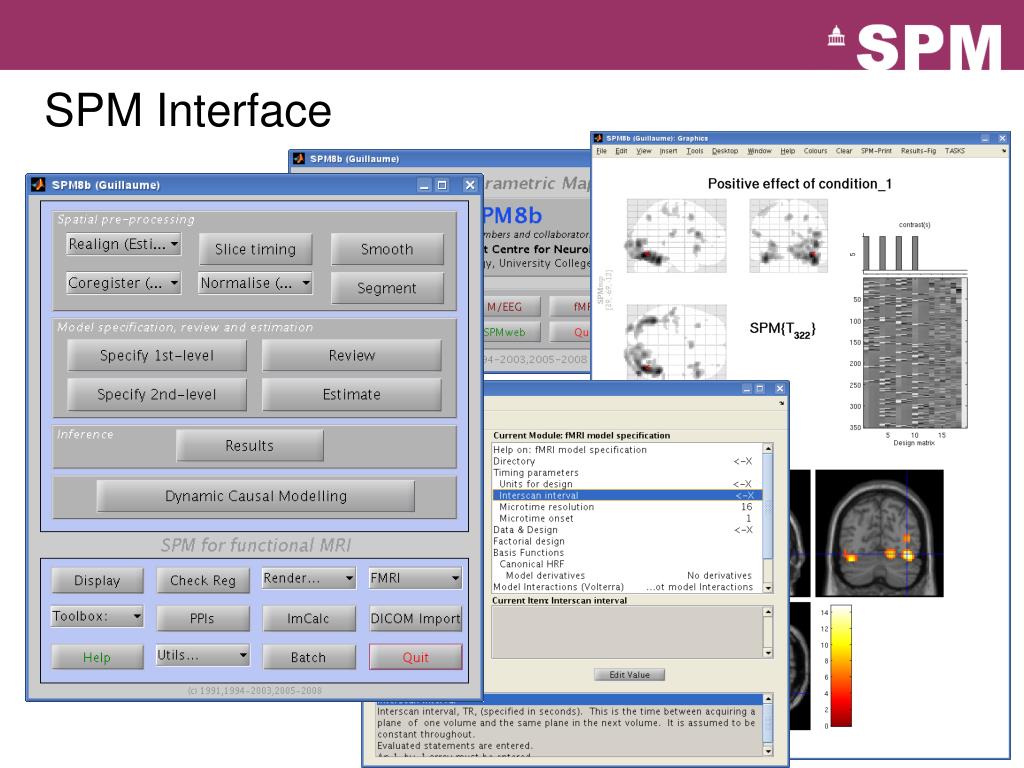Select the Directory row in module list

pyautogui.click(x=627, y=461)
